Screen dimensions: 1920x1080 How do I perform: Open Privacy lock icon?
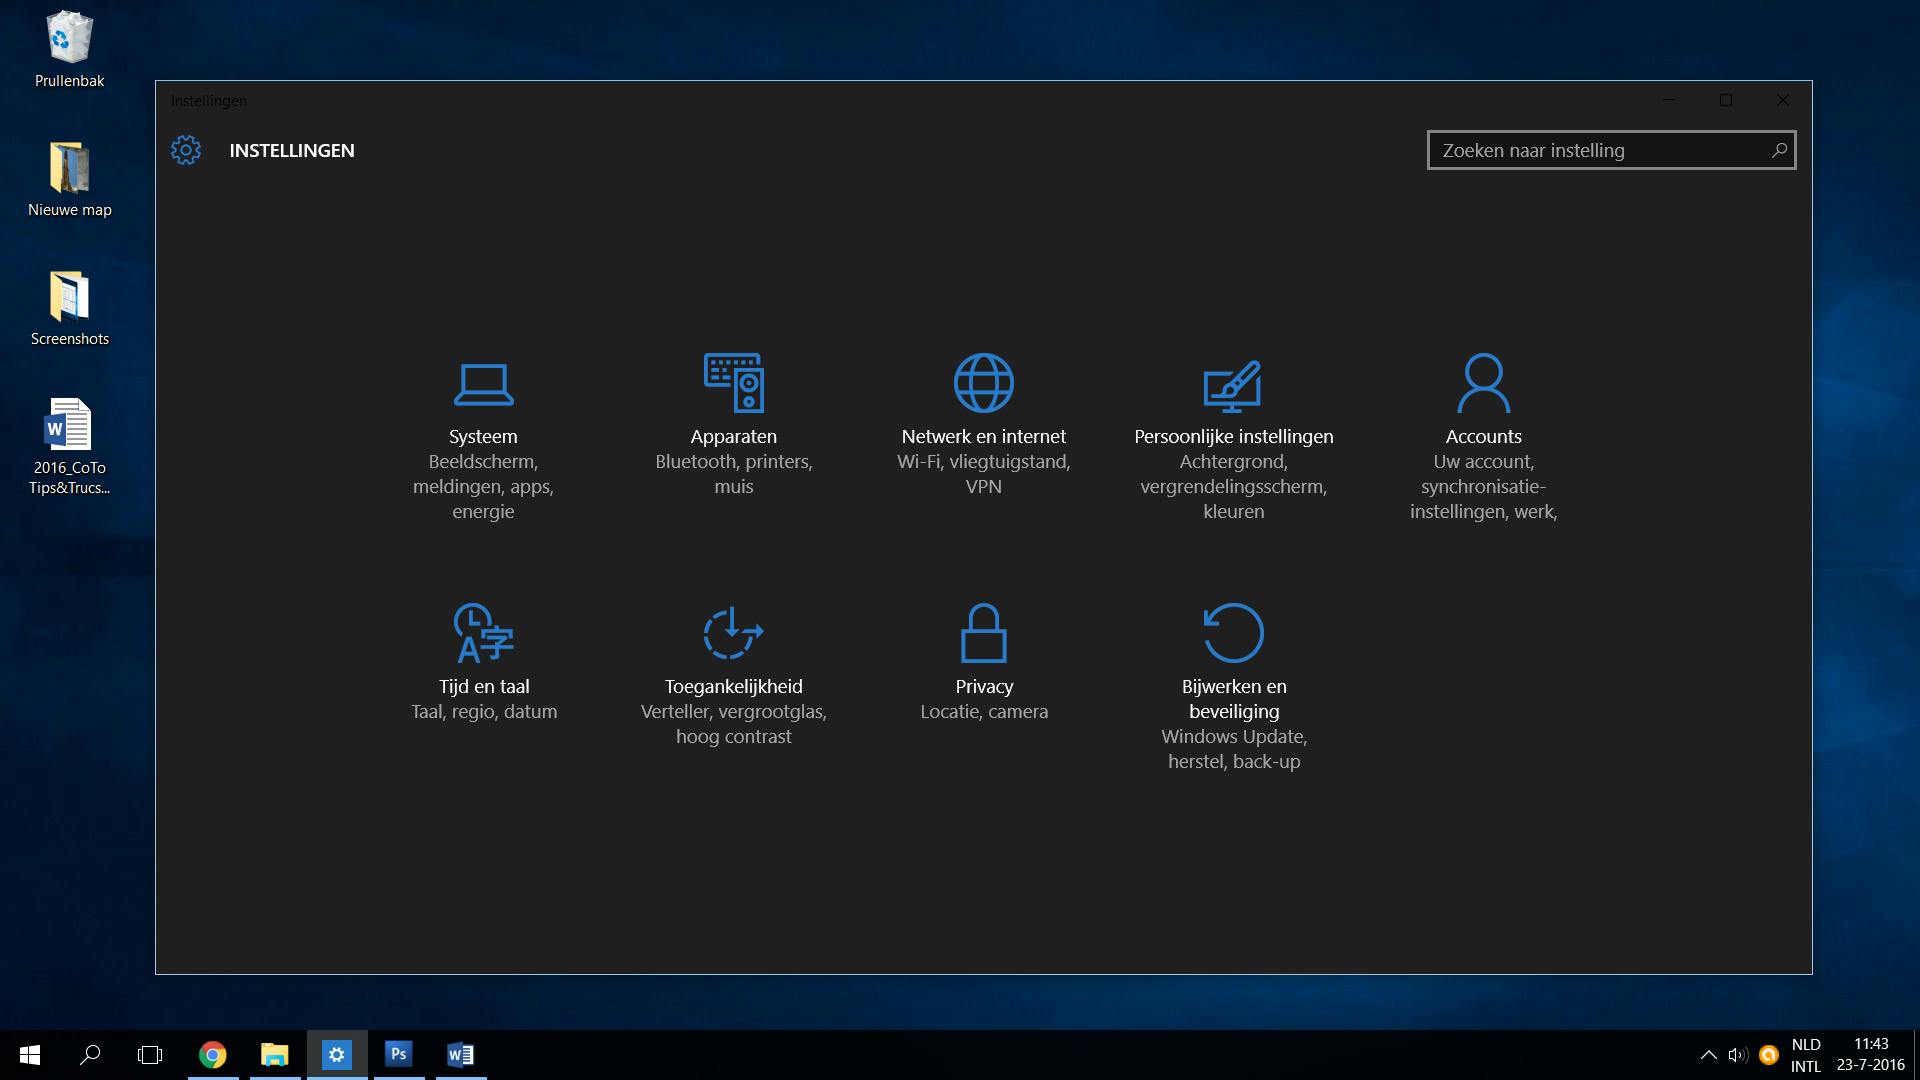coord(983,633)
